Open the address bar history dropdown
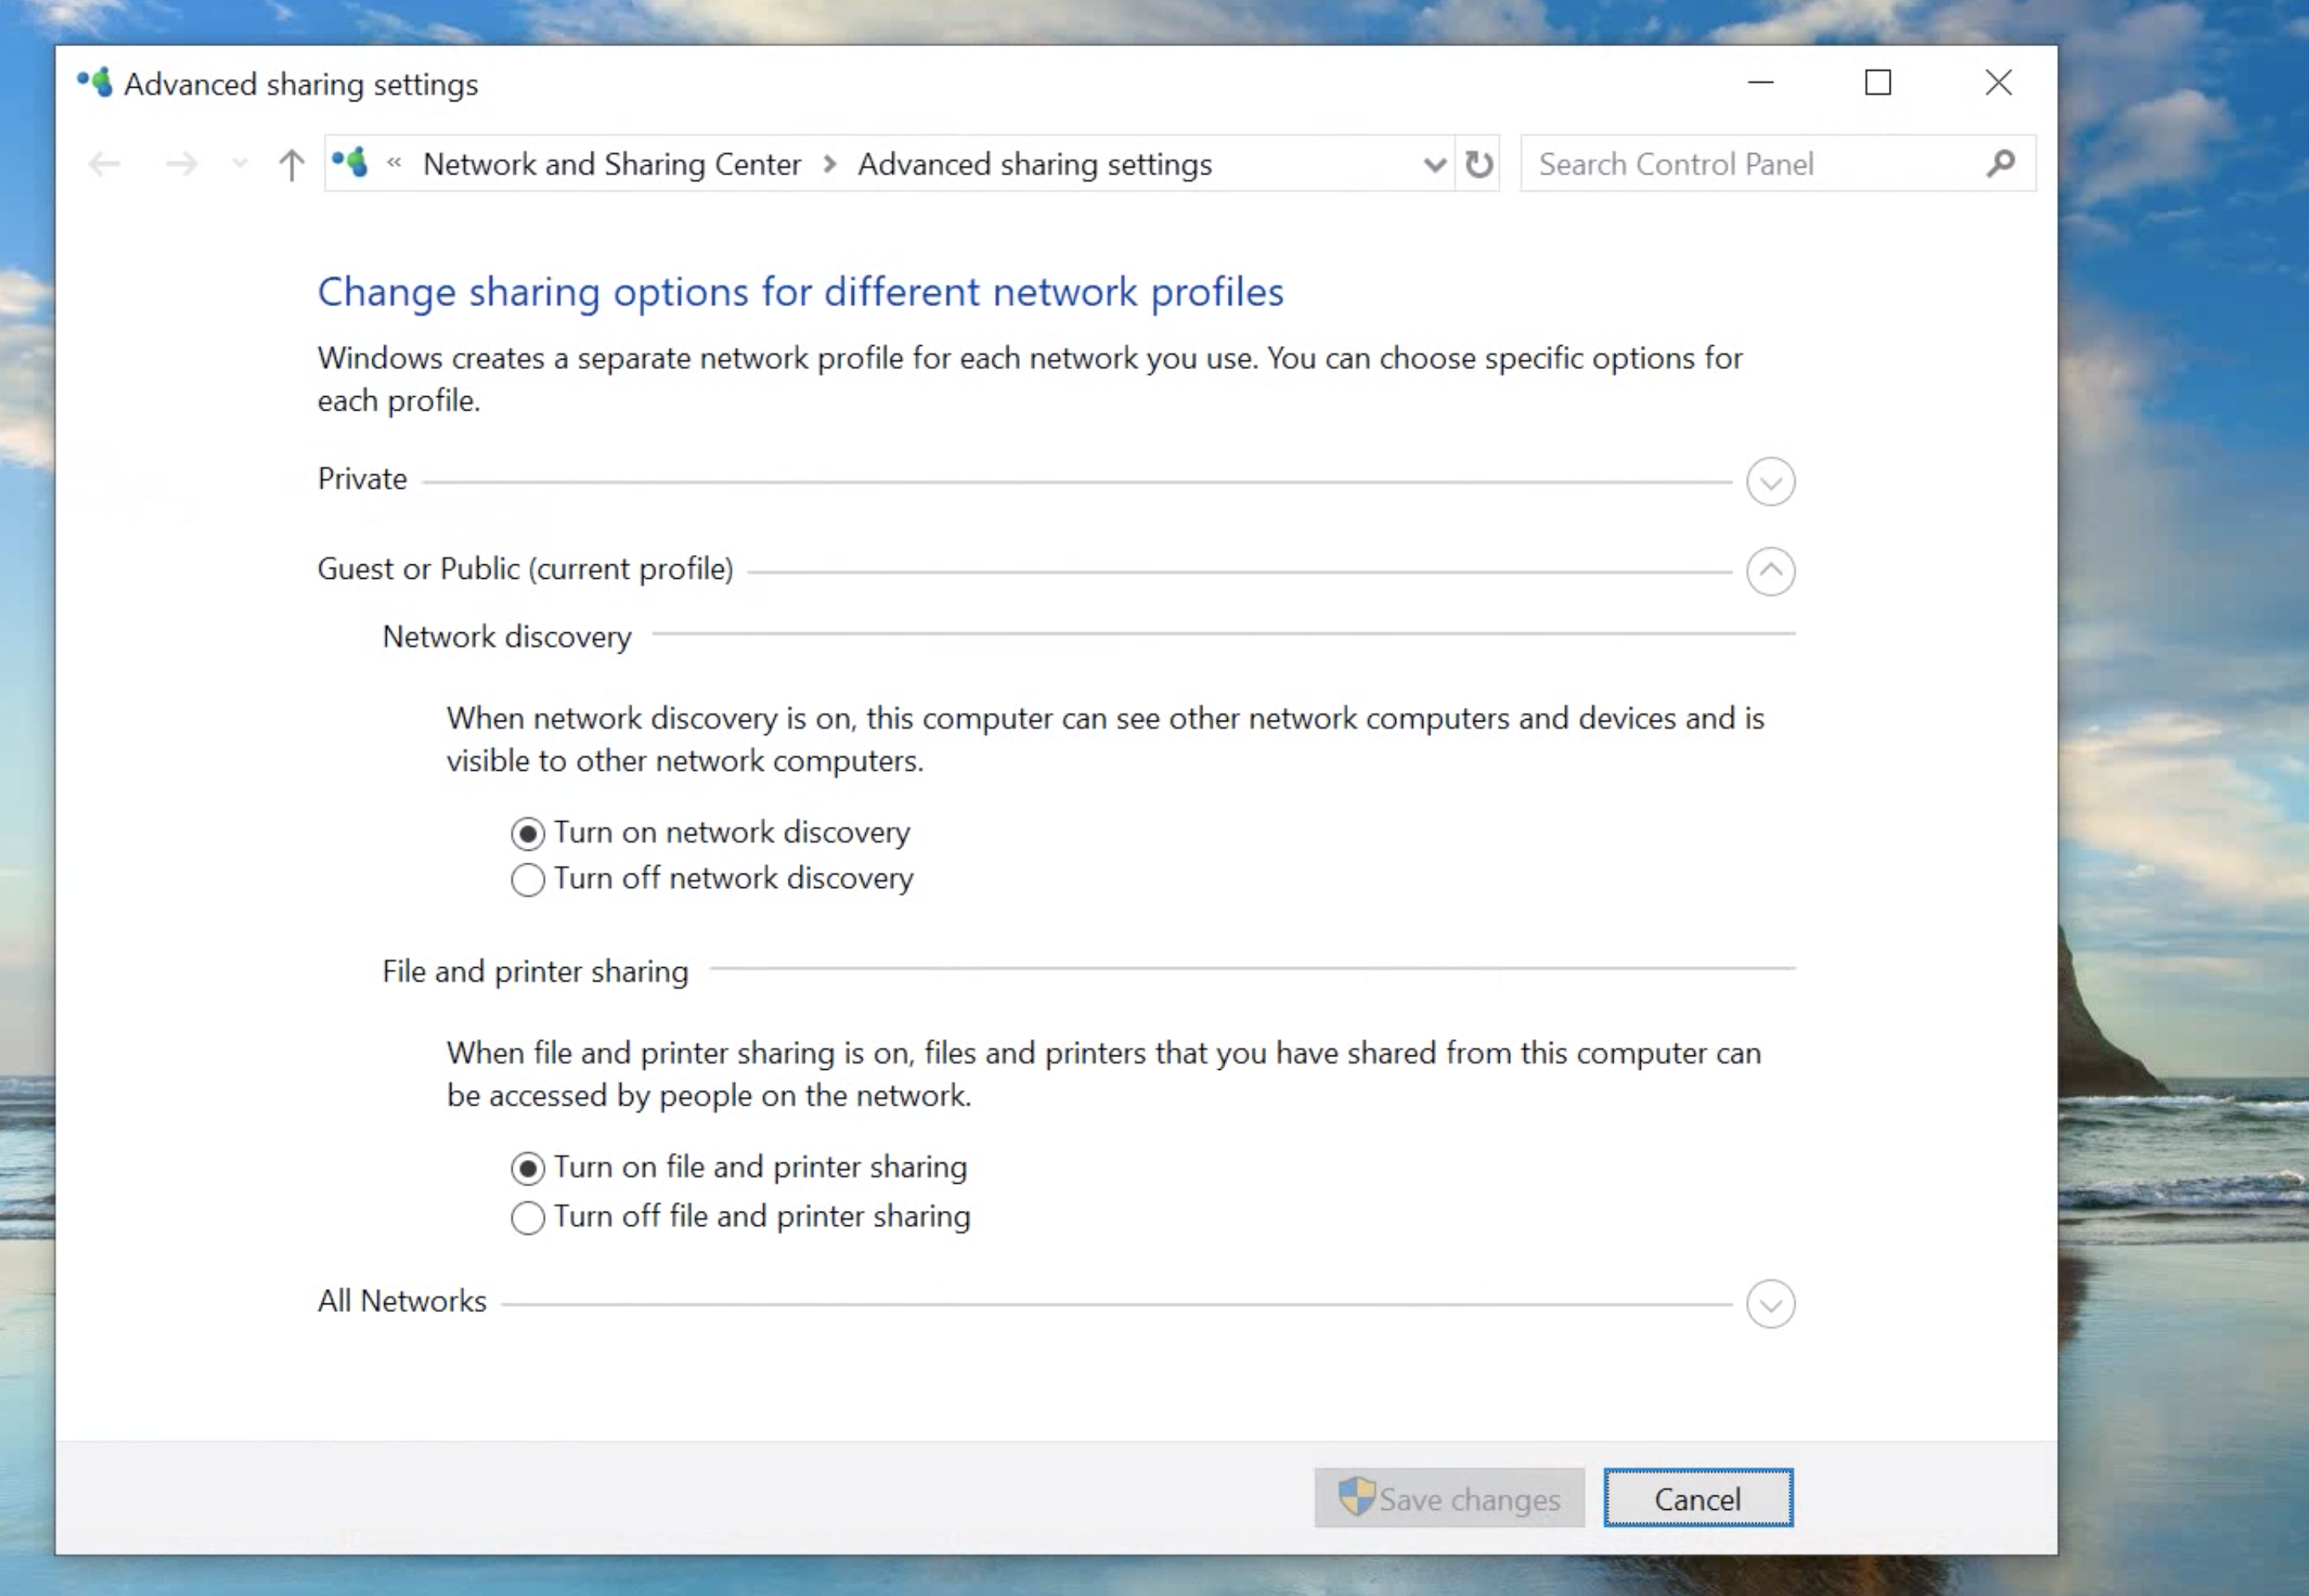Viewport: 2309px width, 1596px height. tap(1434, 164)
